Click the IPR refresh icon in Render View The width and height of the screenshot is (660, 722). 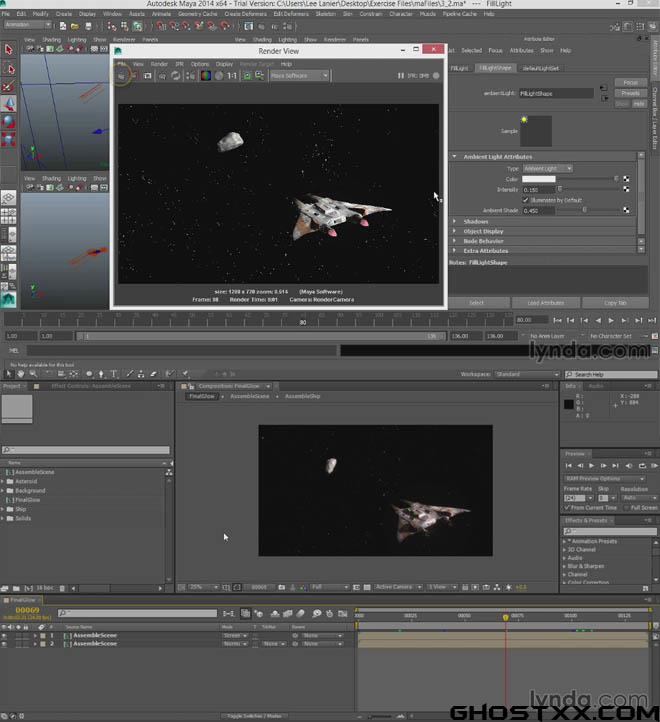coord(176,76)
